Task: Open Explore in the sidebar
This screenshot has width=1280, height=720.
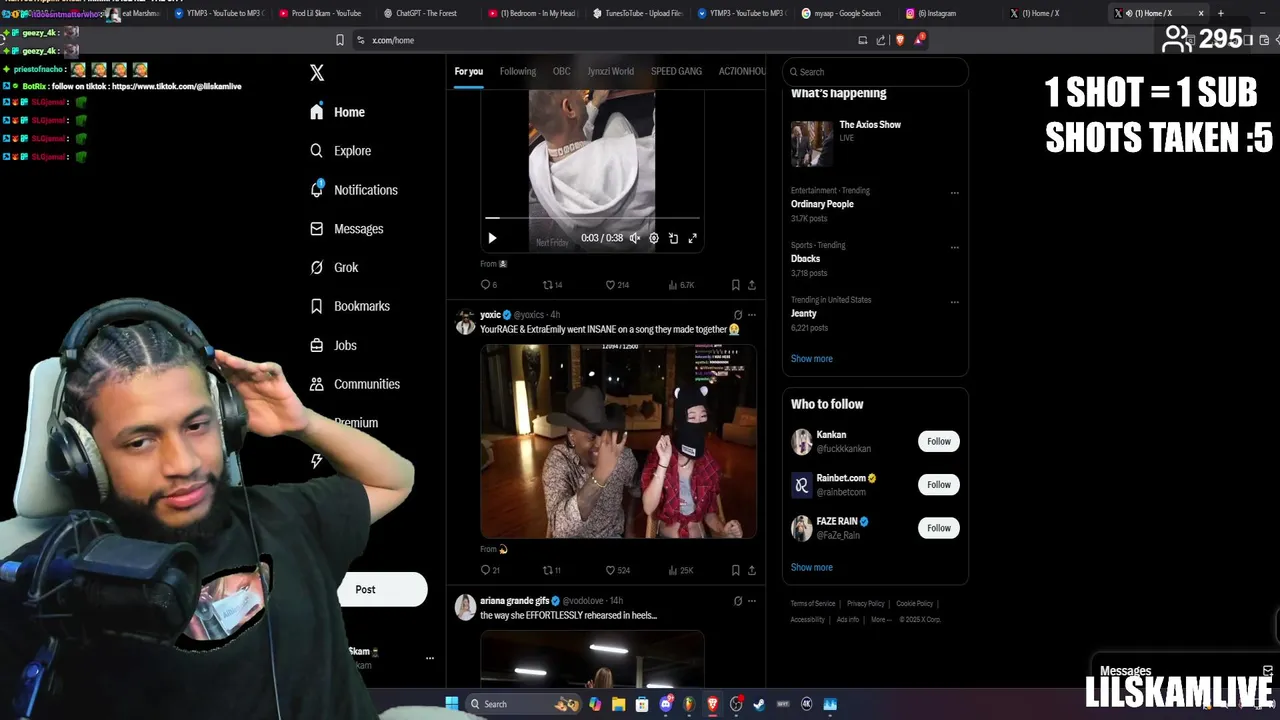Action: [340, 151]
